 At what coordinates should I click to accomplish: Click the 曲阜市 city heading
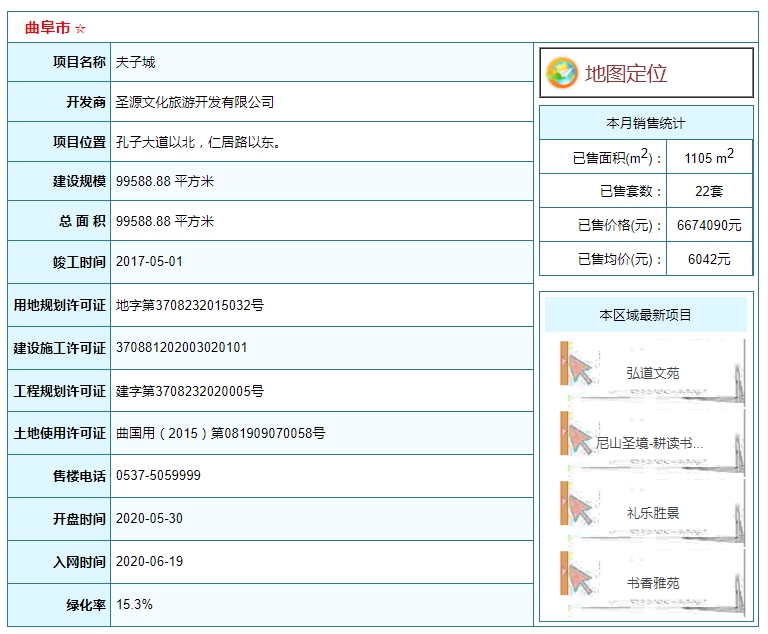tap(48, 28)
